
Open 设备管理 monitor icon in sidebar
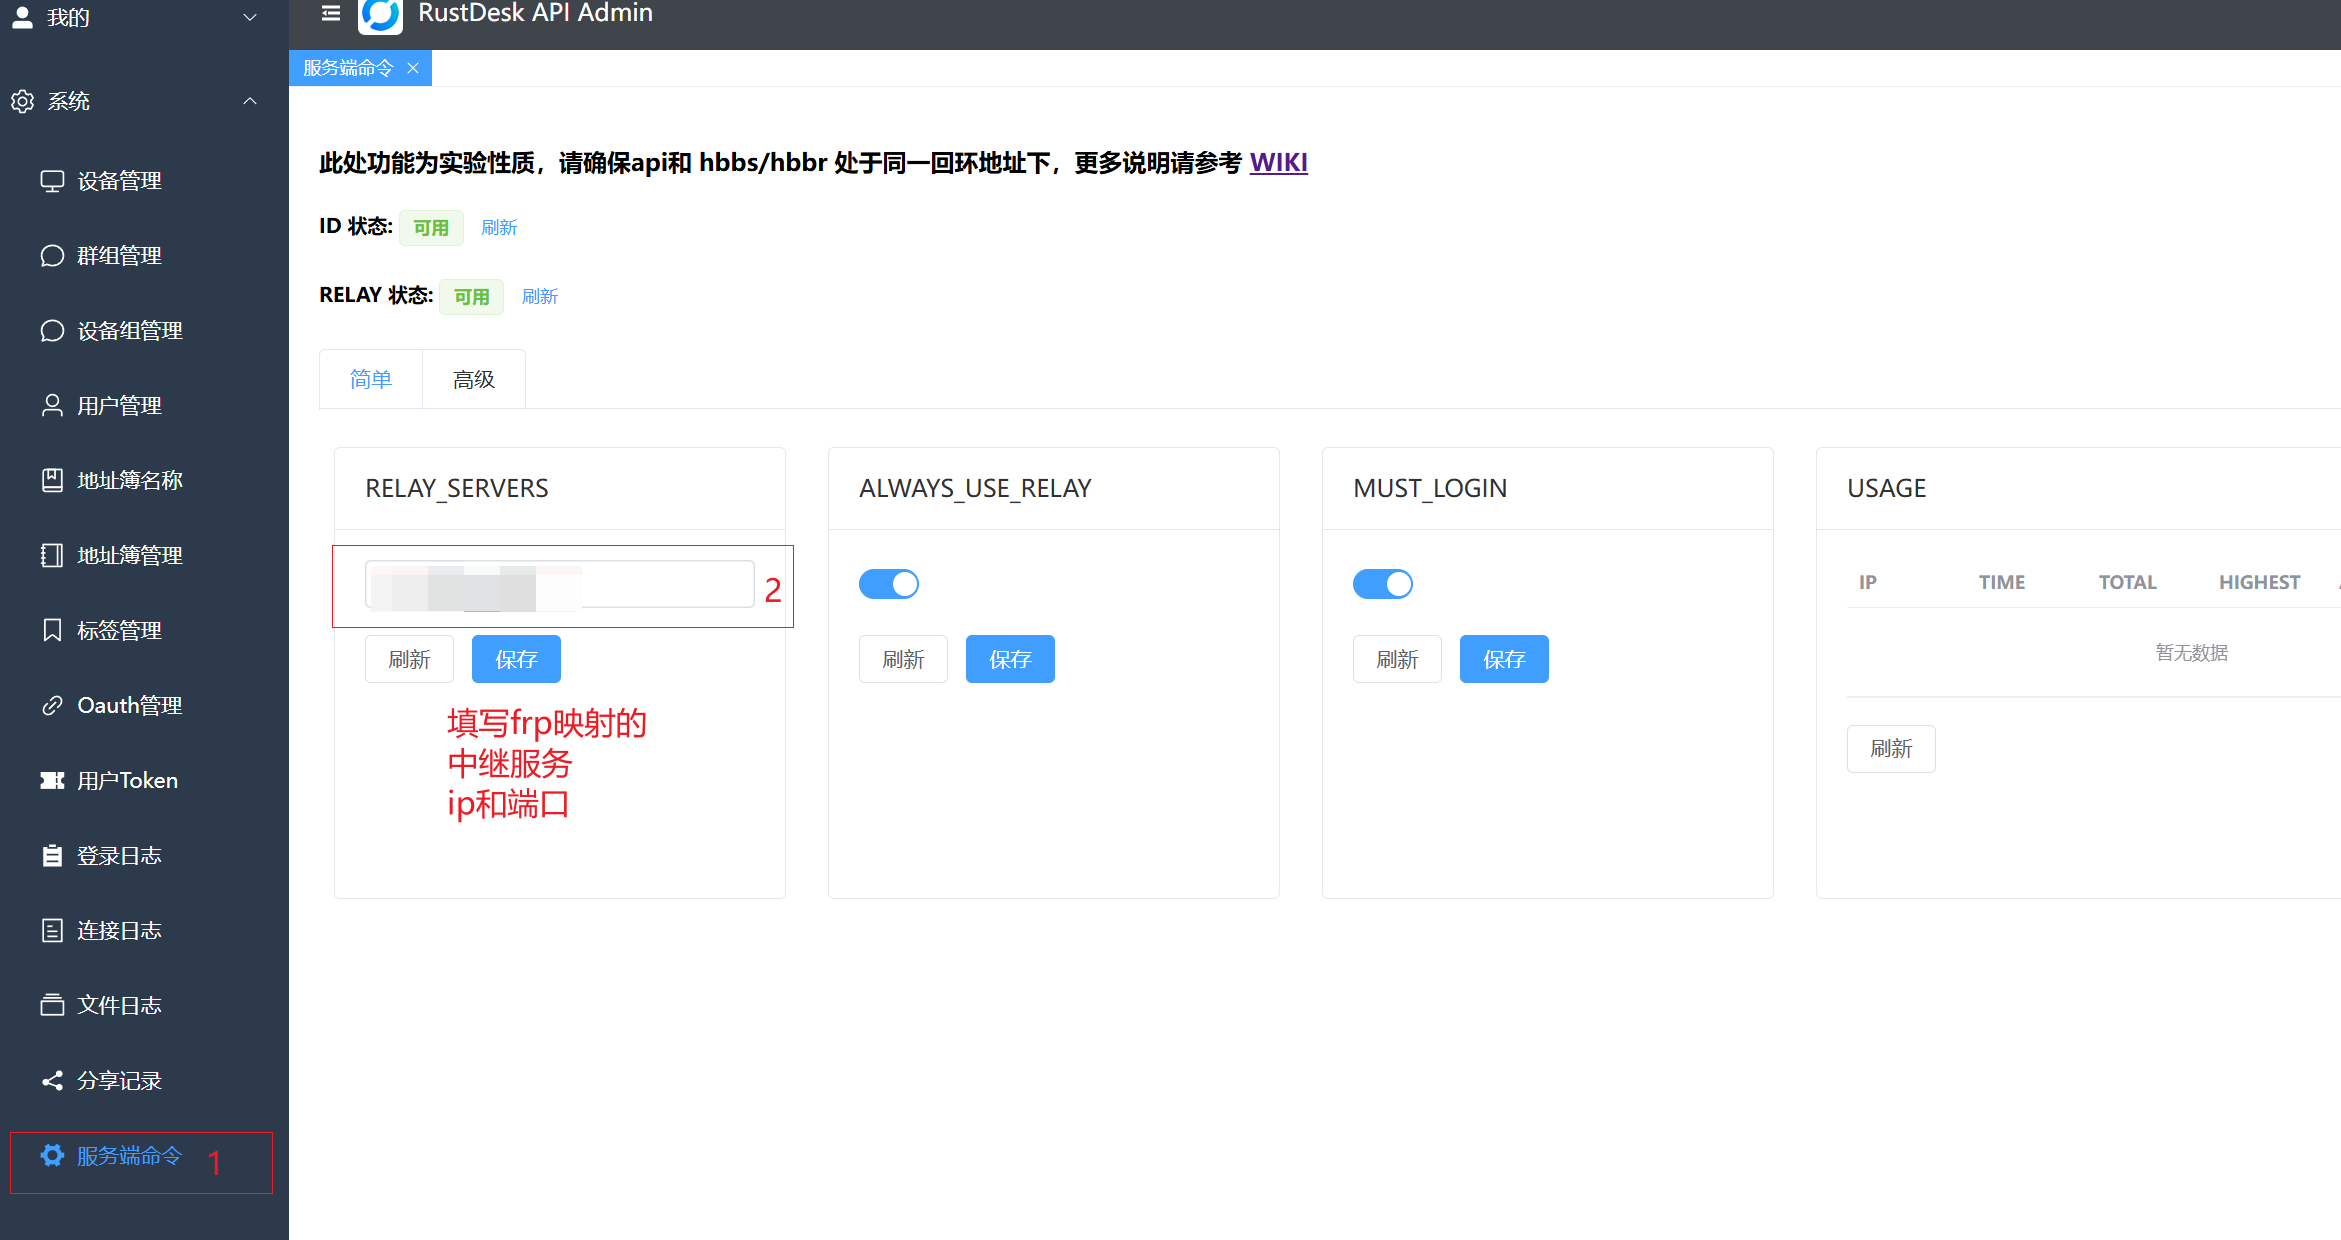[52, 181]
